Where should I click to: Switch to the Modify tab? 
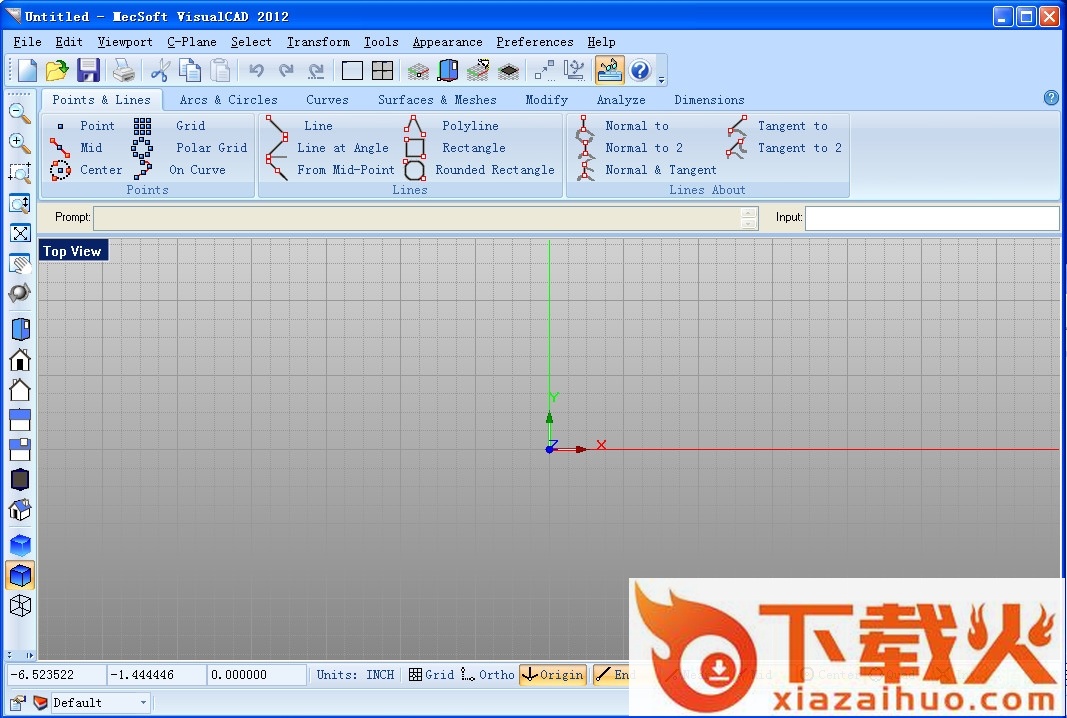tap(546, 99)
